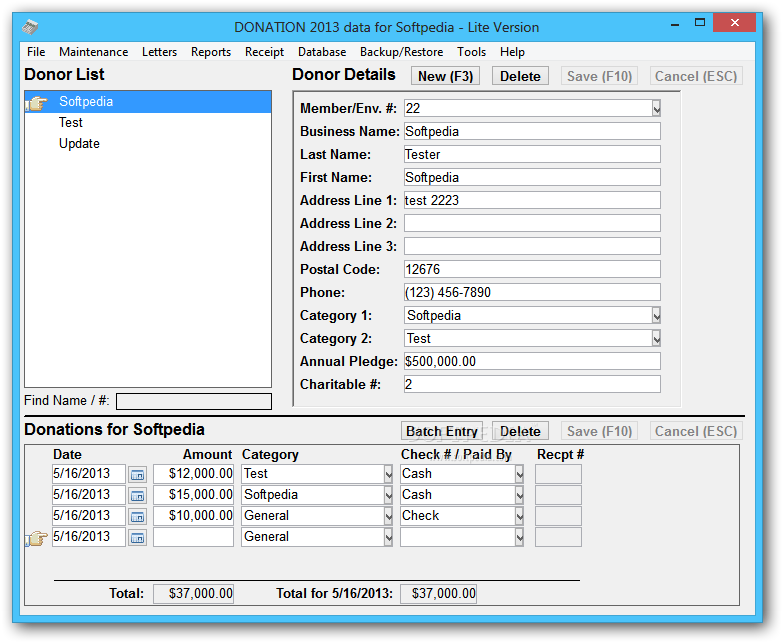The height and width of the screenshot is (643, 783).
Task: Click the Address Line 1 field
Action: point(532,200)
